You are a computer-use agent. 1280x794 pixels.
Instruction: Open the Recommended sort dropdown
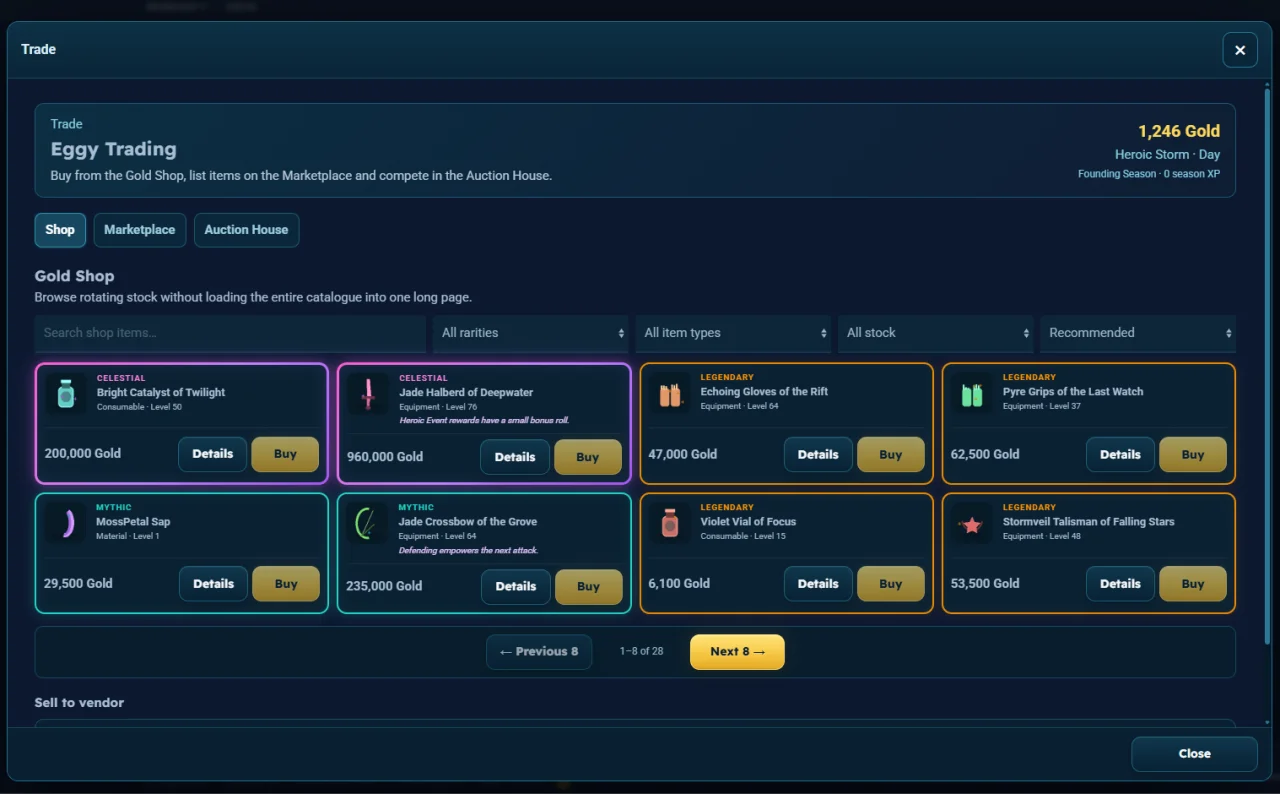pyautogui.click(x=1138, y=333)
